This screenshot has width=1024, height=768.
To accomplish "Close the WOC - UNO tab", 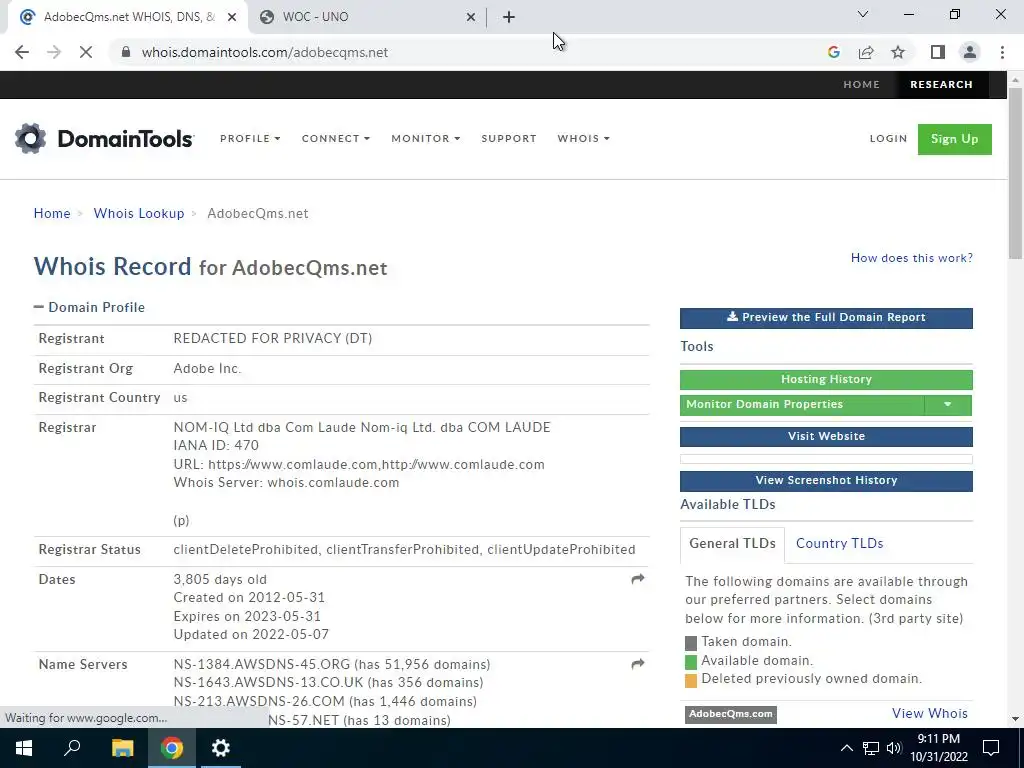I will coord(470,17).
